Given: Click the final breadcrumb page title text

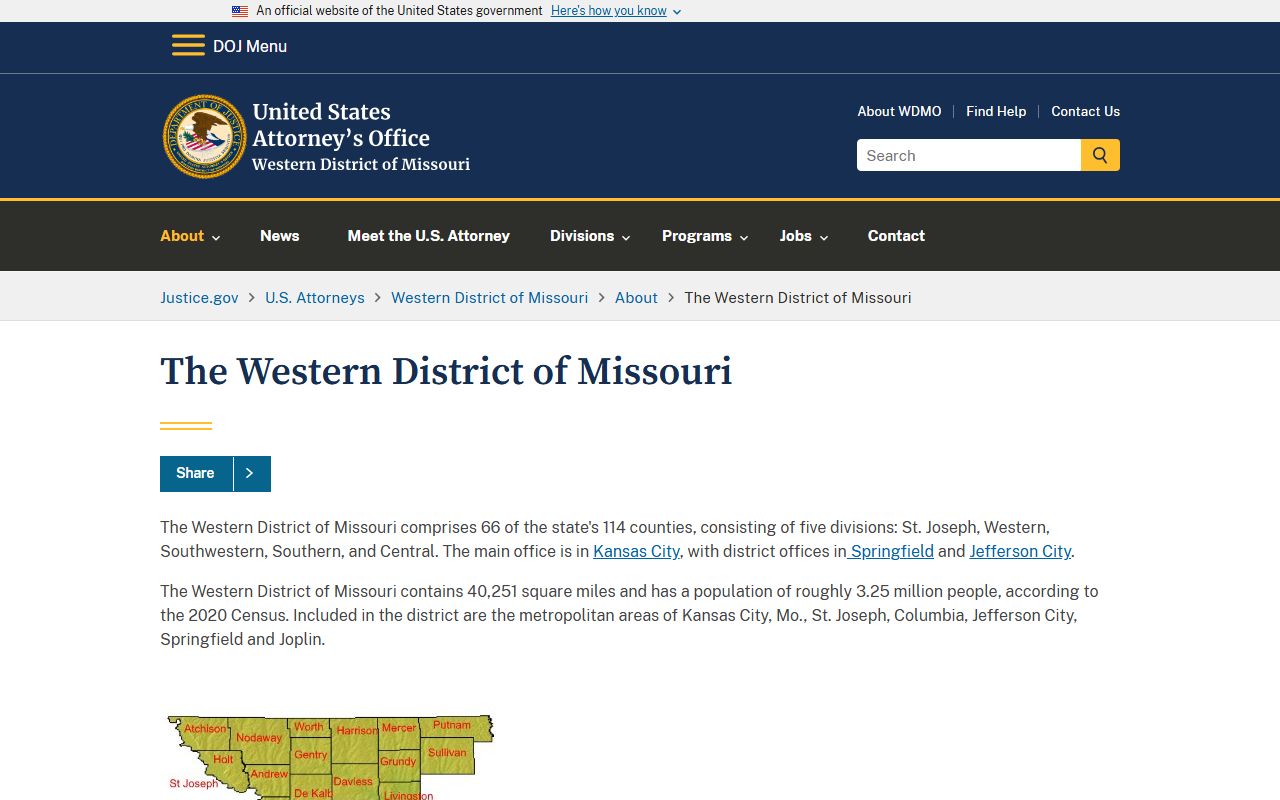Looking at the screenshot, I should pos(798,297).
